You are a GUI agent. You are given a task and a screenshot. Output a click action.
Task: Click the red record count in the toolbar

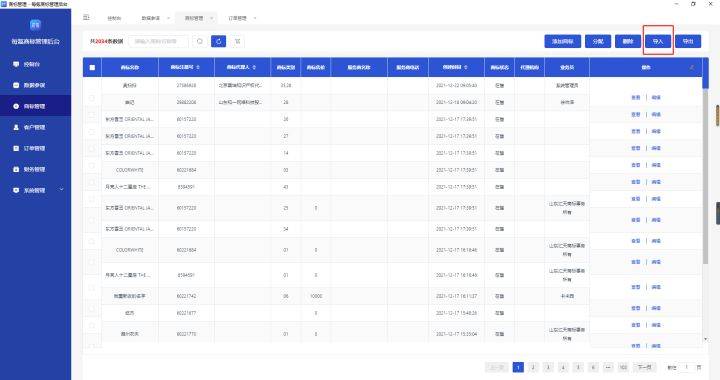tap(101, 41)
